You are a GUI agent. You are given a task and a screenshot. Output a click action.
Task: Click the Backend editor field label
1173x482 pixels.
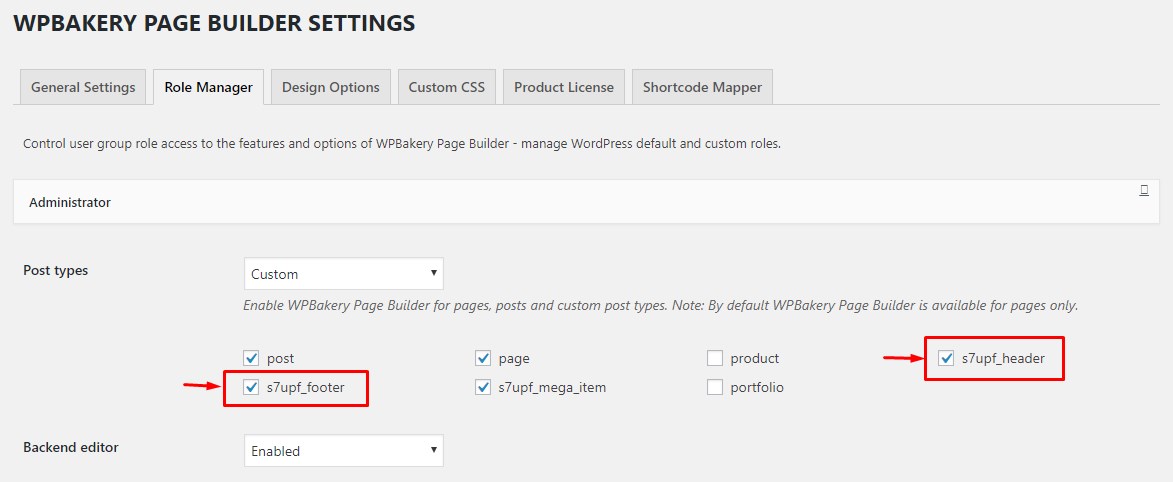click(x=71, y=447)
